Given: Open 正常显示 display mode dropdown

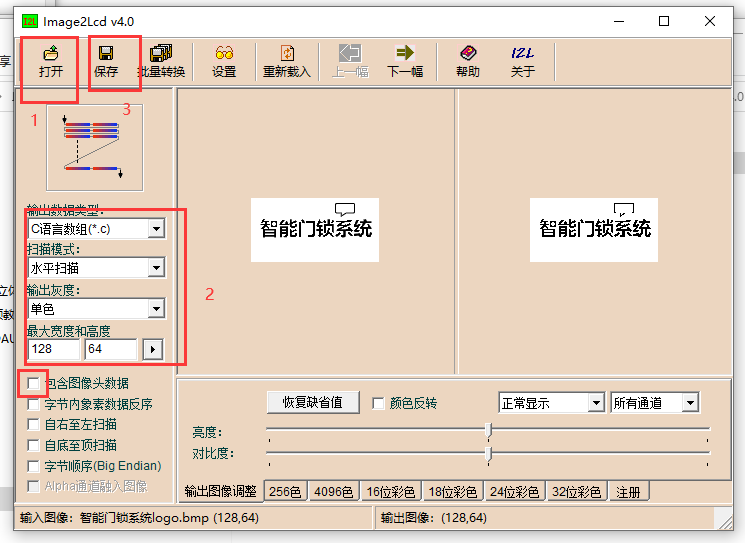Looking at the screenshot, I should pos(595,403).
